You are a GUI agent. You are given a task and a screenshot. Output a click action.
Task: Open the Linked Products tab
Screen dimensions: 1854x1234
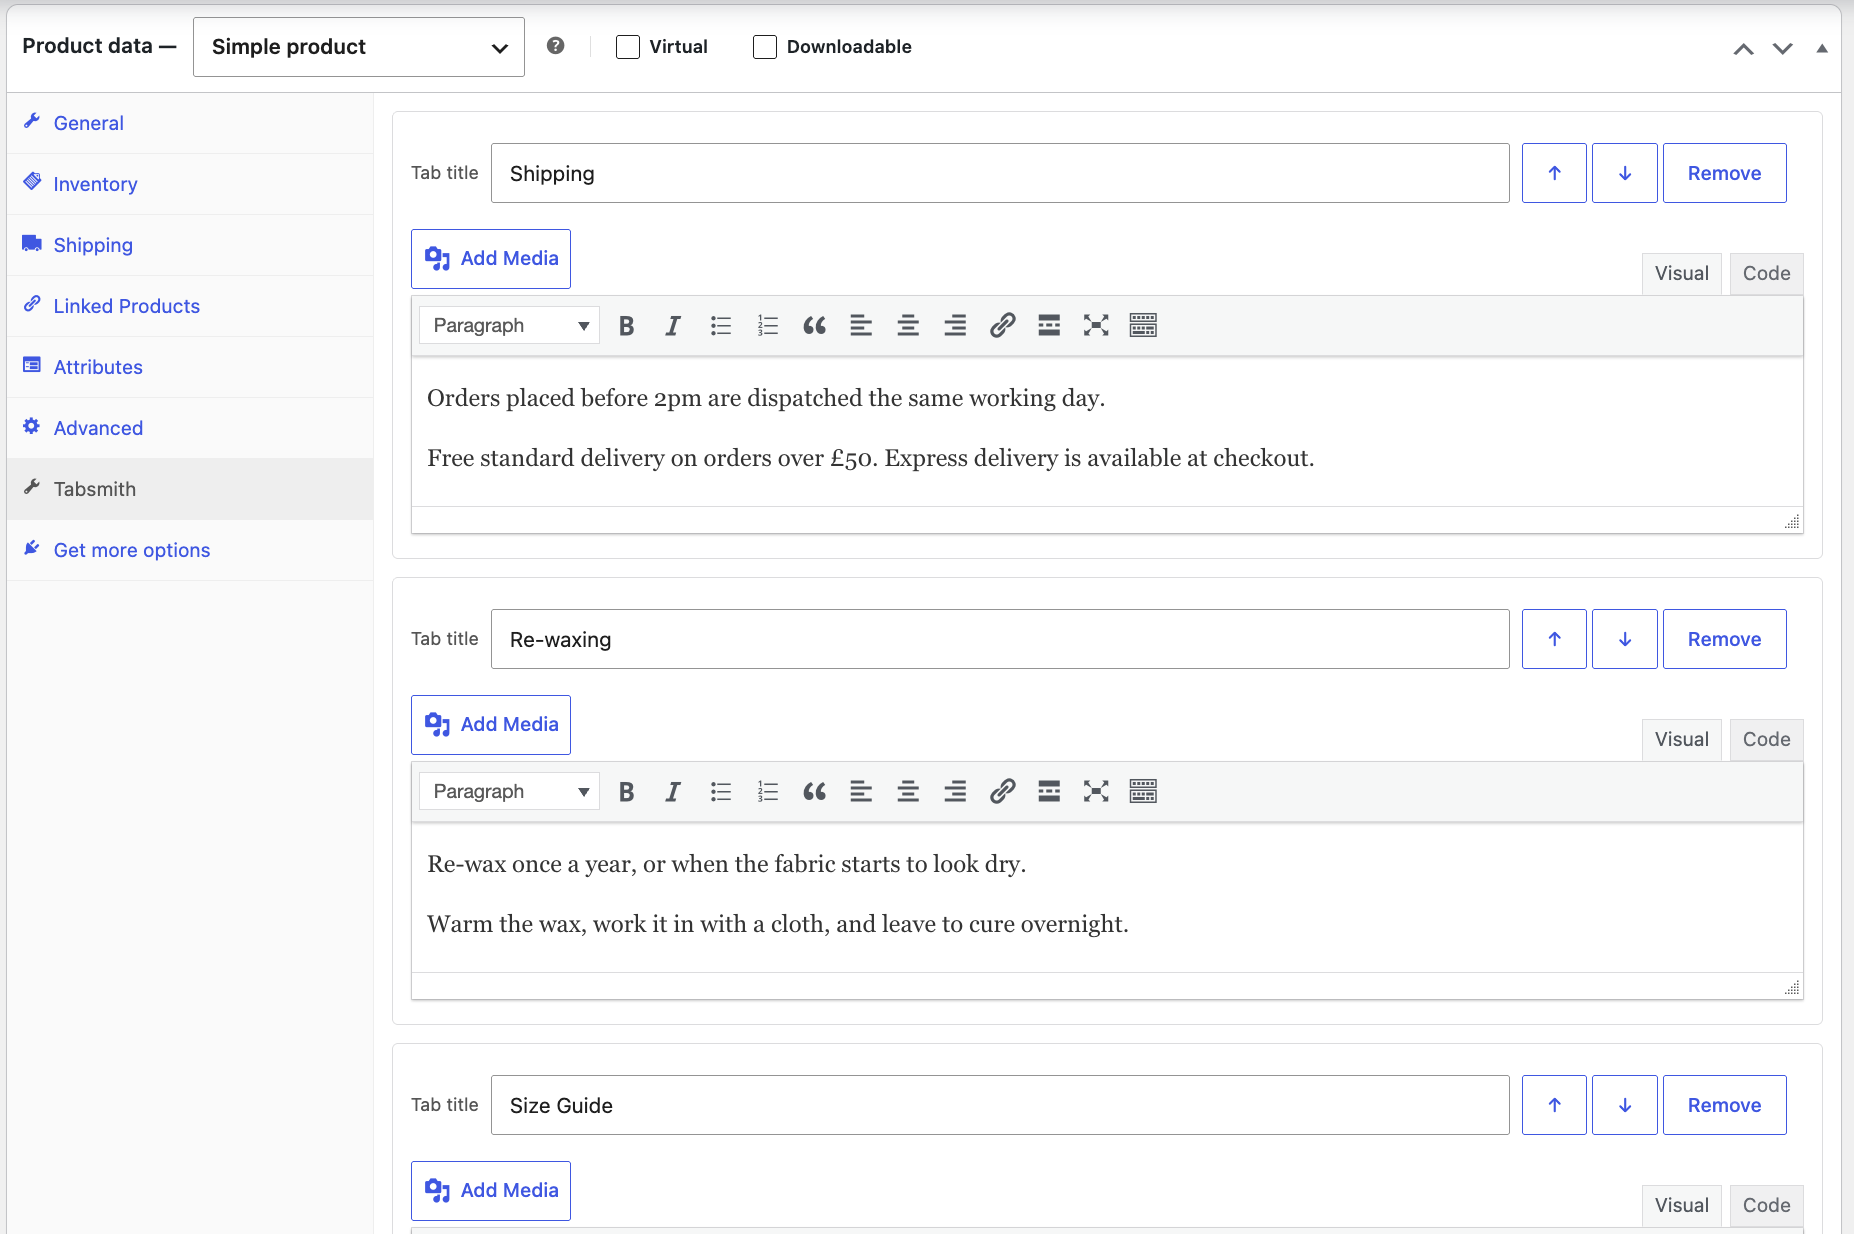click(190, 306)
